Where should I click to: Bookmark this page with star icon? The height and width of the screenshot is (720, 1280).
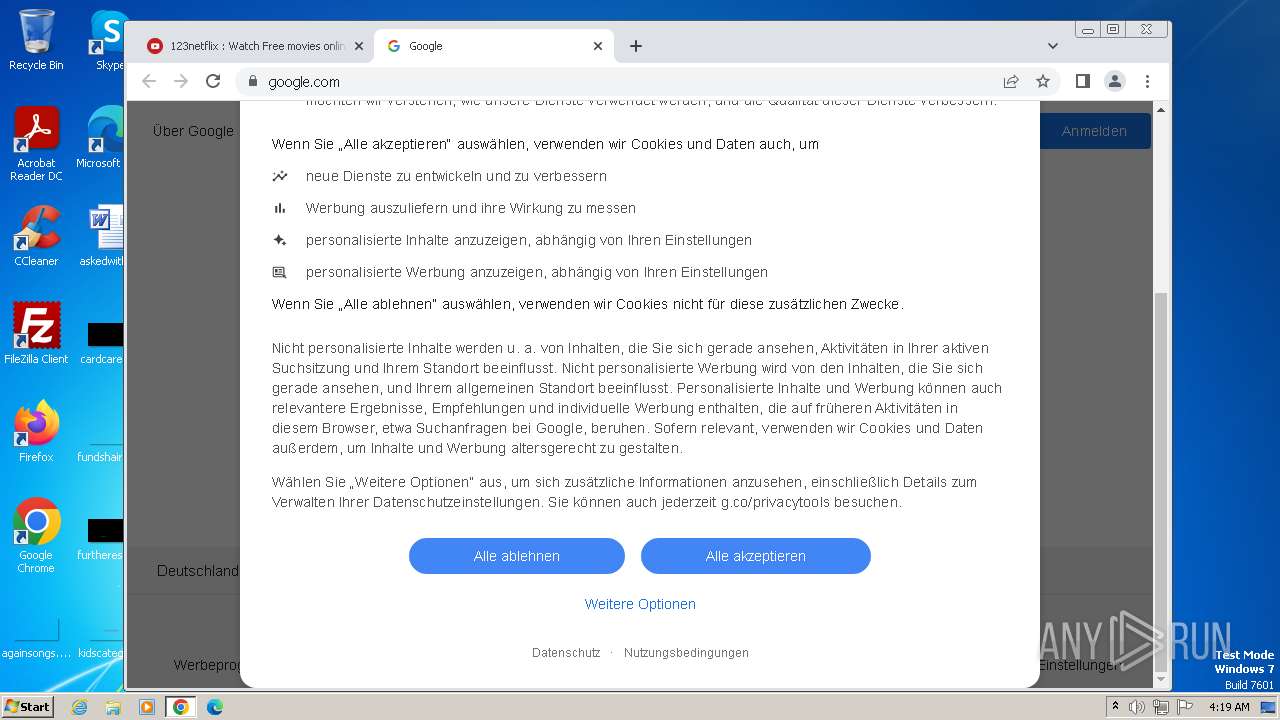[1043, 82]
